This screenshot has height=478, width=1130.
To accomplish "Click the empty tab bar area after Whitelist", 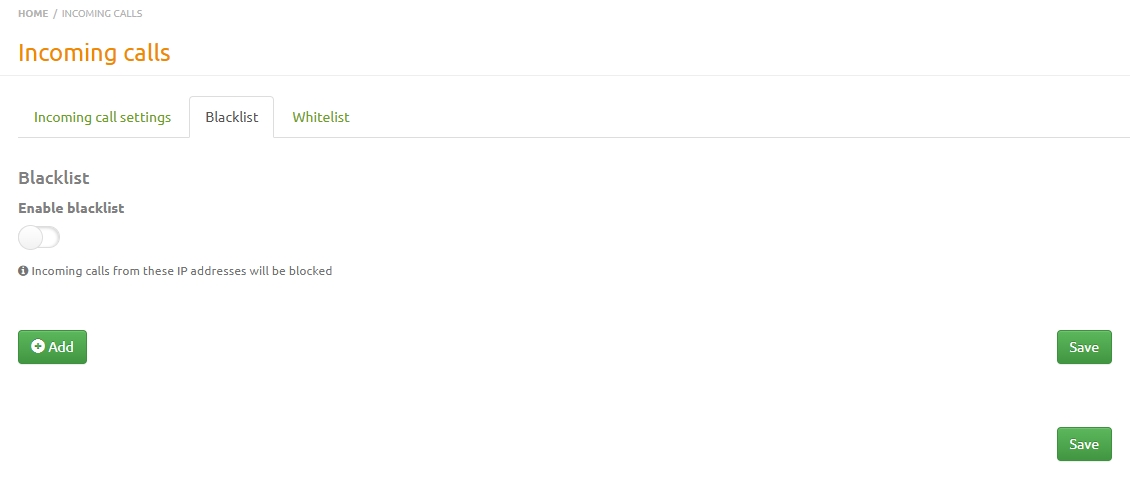I will click(740, 117).
